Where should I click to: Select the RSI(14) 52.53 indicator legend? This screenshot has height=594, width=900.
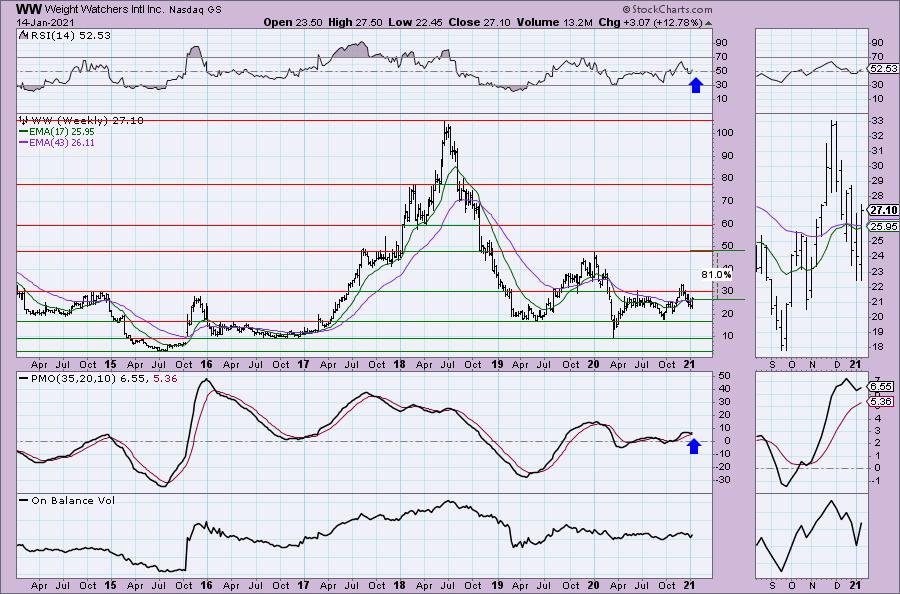(x=69, y=35)
